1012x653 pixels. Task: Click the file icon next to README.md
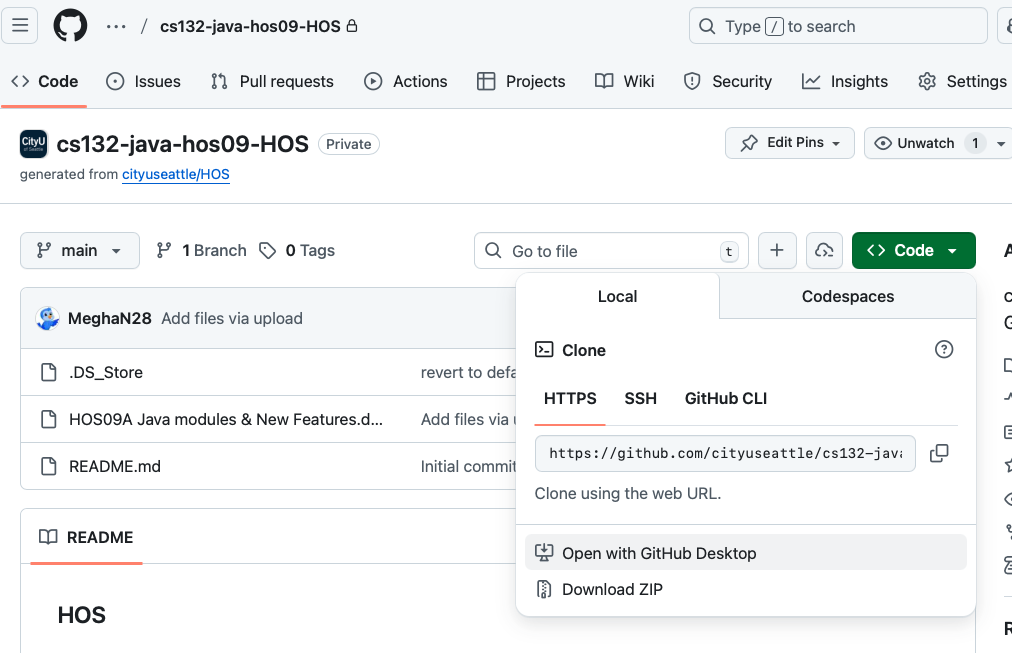click(x=48, y=466)
